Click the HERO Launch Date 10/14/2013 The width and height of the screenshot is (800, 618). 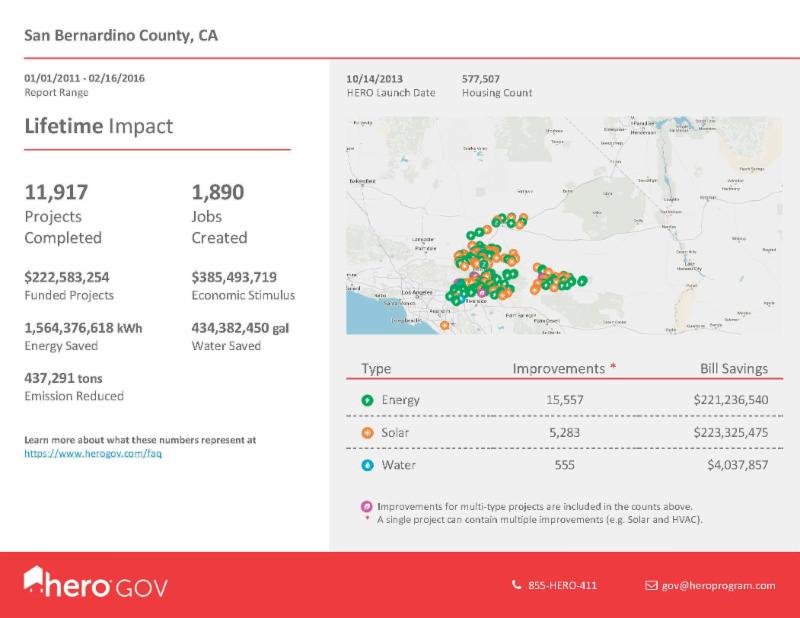(x=374, y=79)
